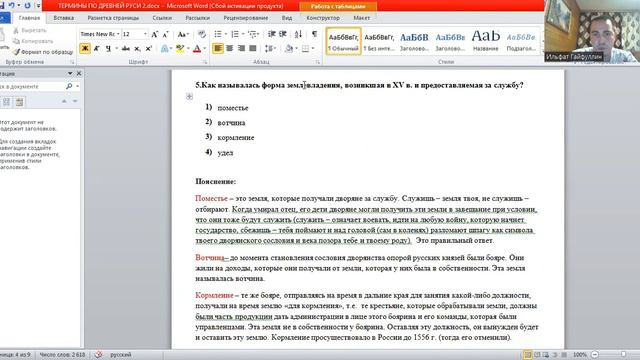
Task: Open the shading color dropdown arrow
Action: (297, 49)
